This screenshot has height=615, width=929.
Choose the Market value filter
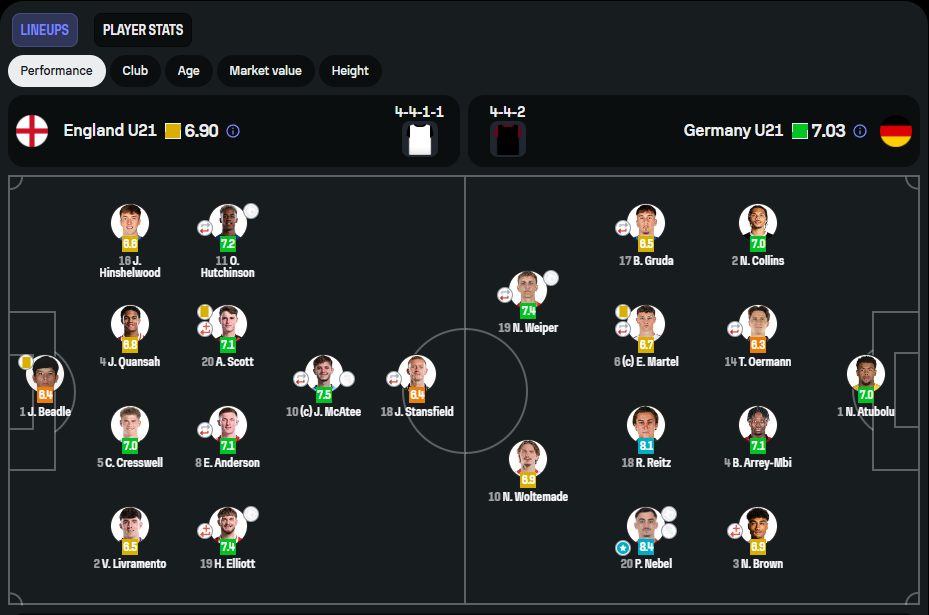click(x=265, y=71)
